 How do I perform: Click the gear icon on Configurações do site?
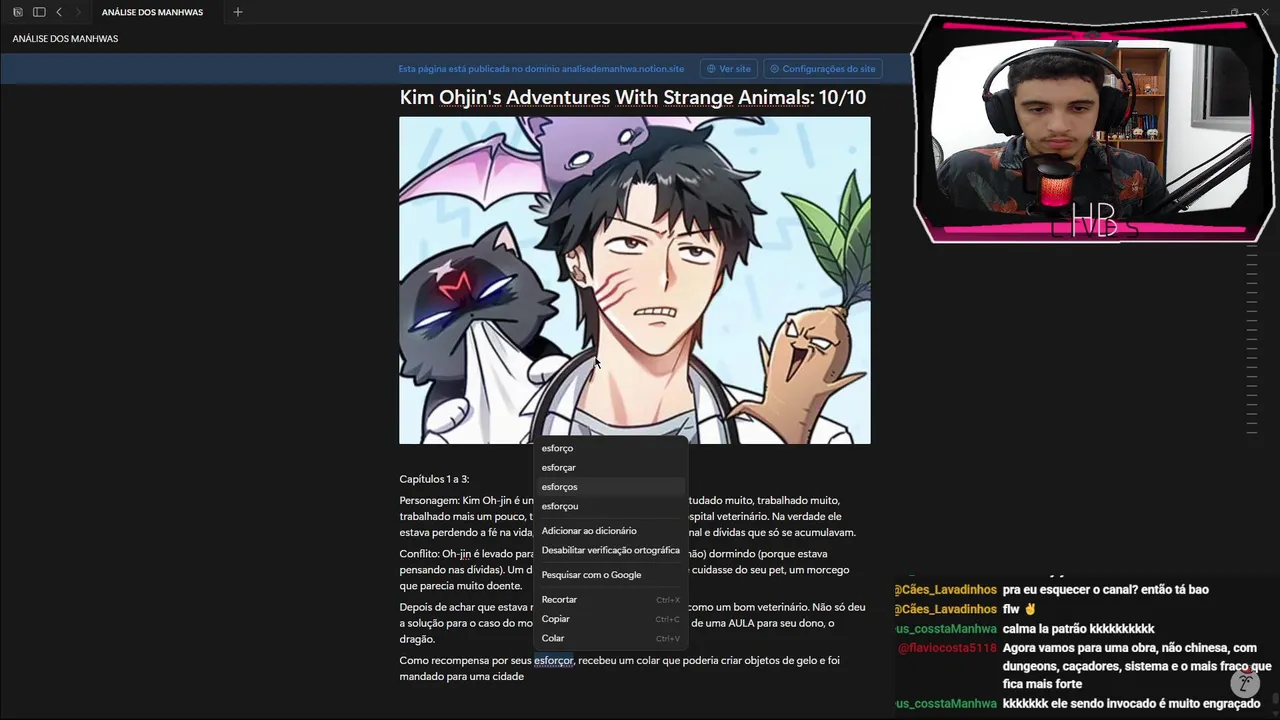(774, 69)
